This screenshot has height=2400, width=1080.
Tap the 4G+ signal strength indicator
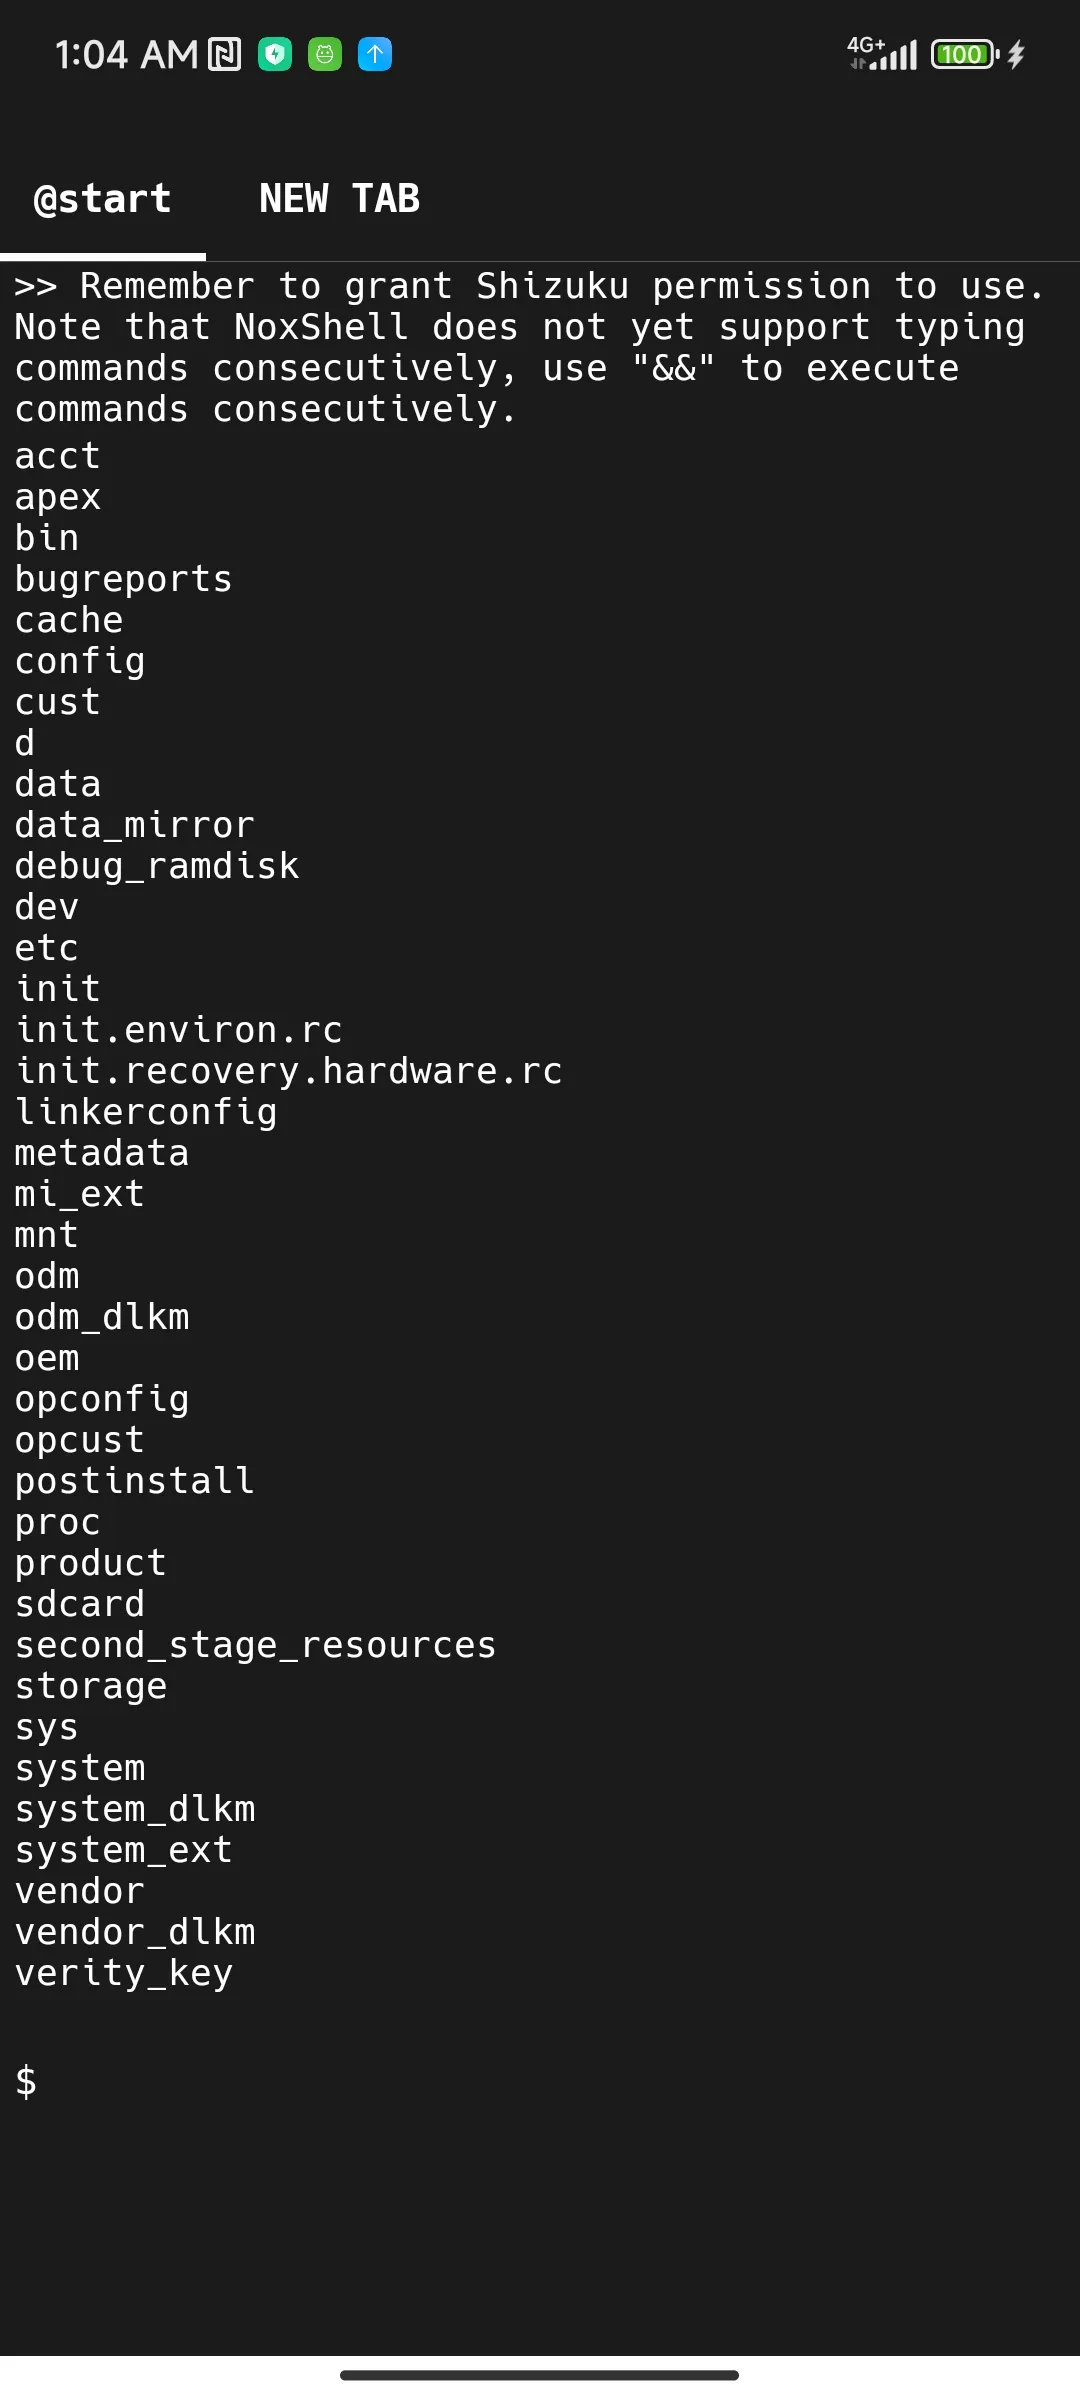[882, 54]
